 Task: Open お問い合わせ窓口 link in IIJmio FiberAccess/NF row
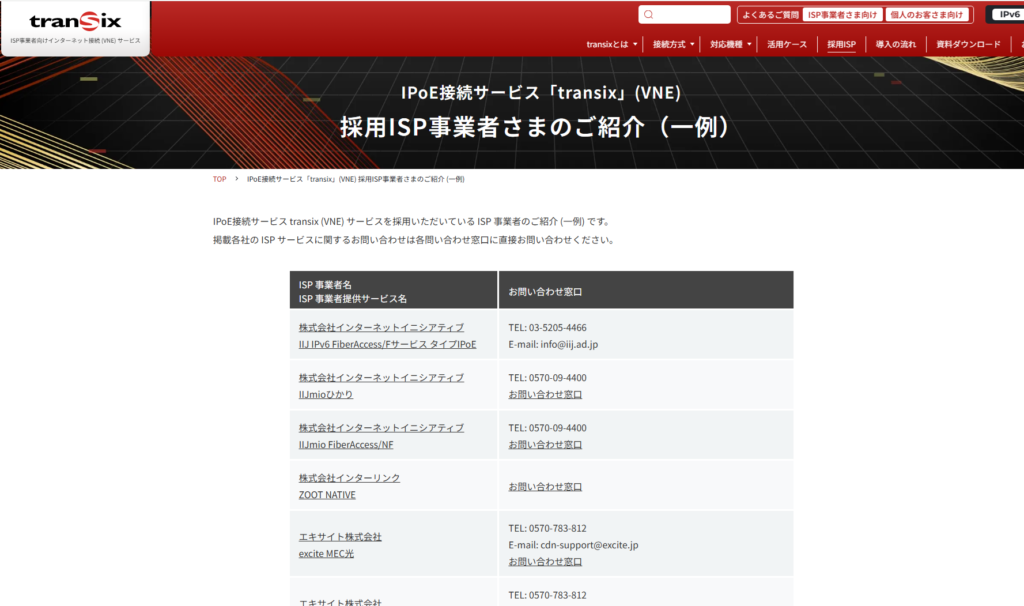coord(545,445)
